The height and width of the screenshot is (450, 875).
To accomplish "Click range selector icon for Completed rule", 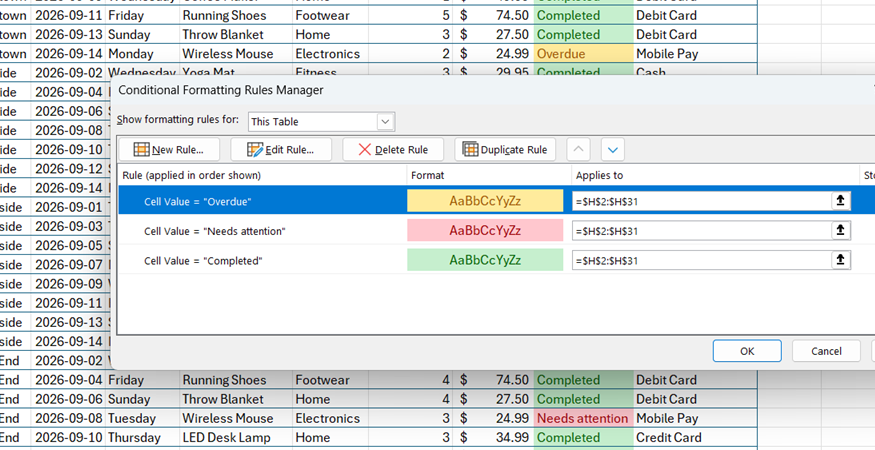I will (x=840, y=260).
